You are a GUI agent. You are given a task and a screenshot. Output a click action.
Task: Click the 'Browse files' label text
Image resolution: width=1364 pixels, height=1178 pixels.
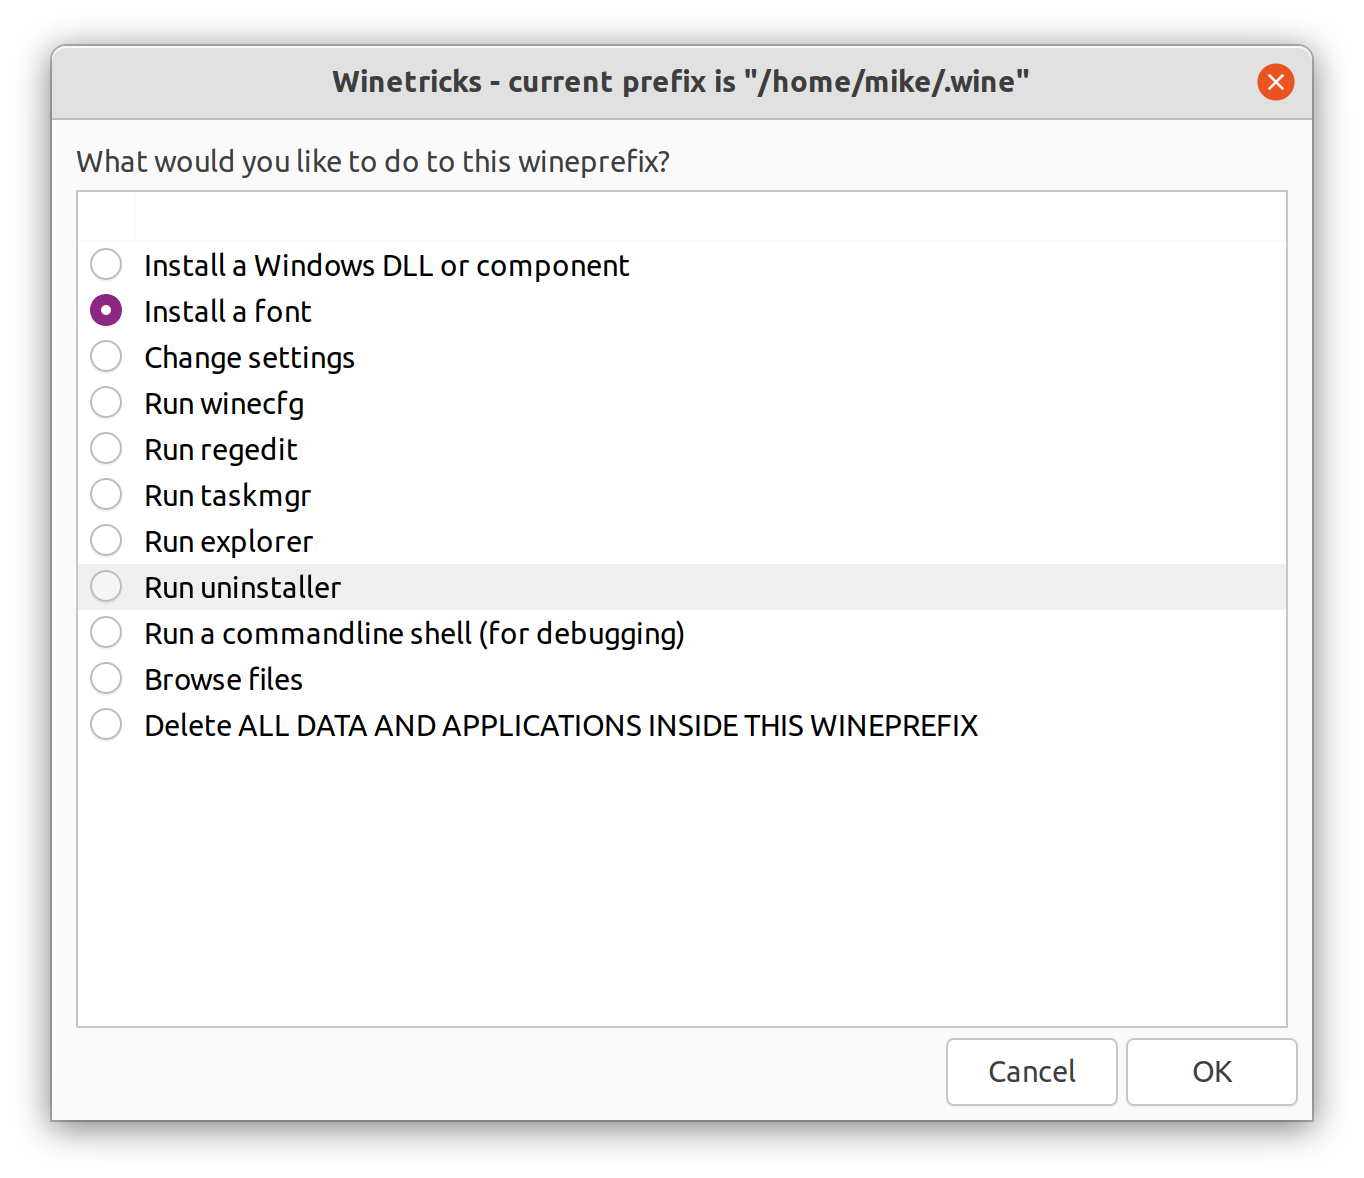[x=224, y=680]
